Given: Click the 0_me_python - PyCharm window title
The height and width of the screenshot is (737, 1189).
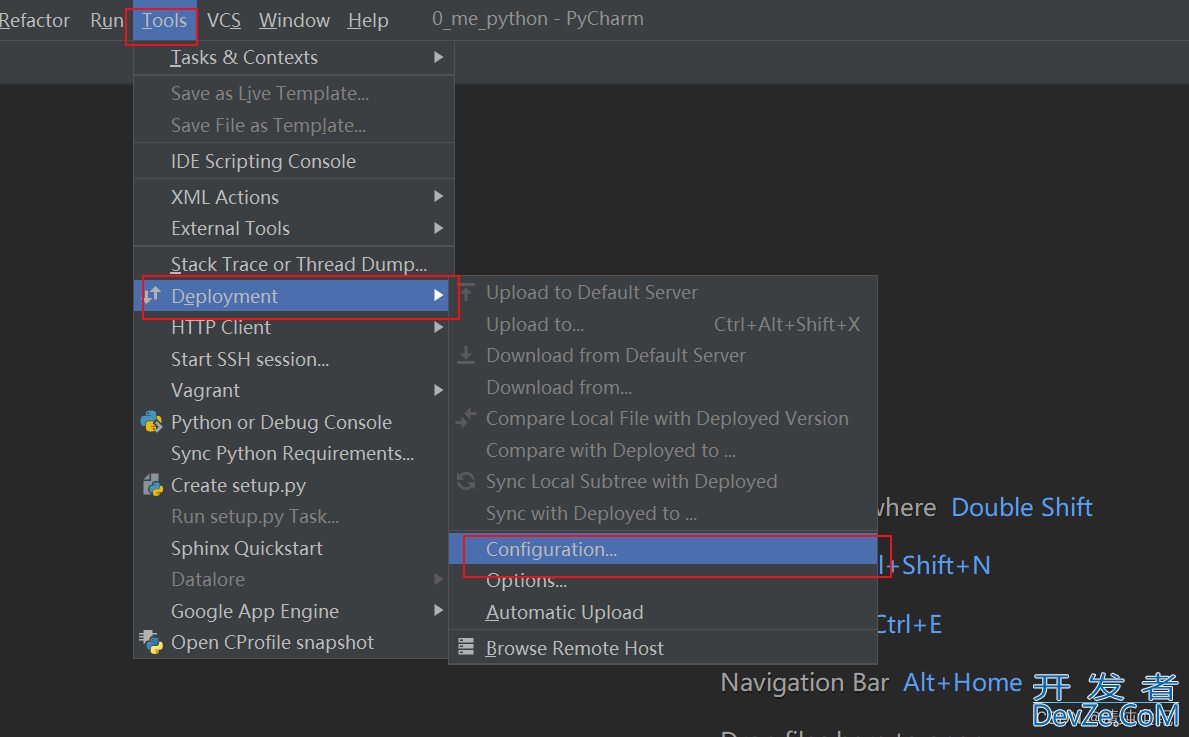Looking at the screenshot, I should [538, 19].
